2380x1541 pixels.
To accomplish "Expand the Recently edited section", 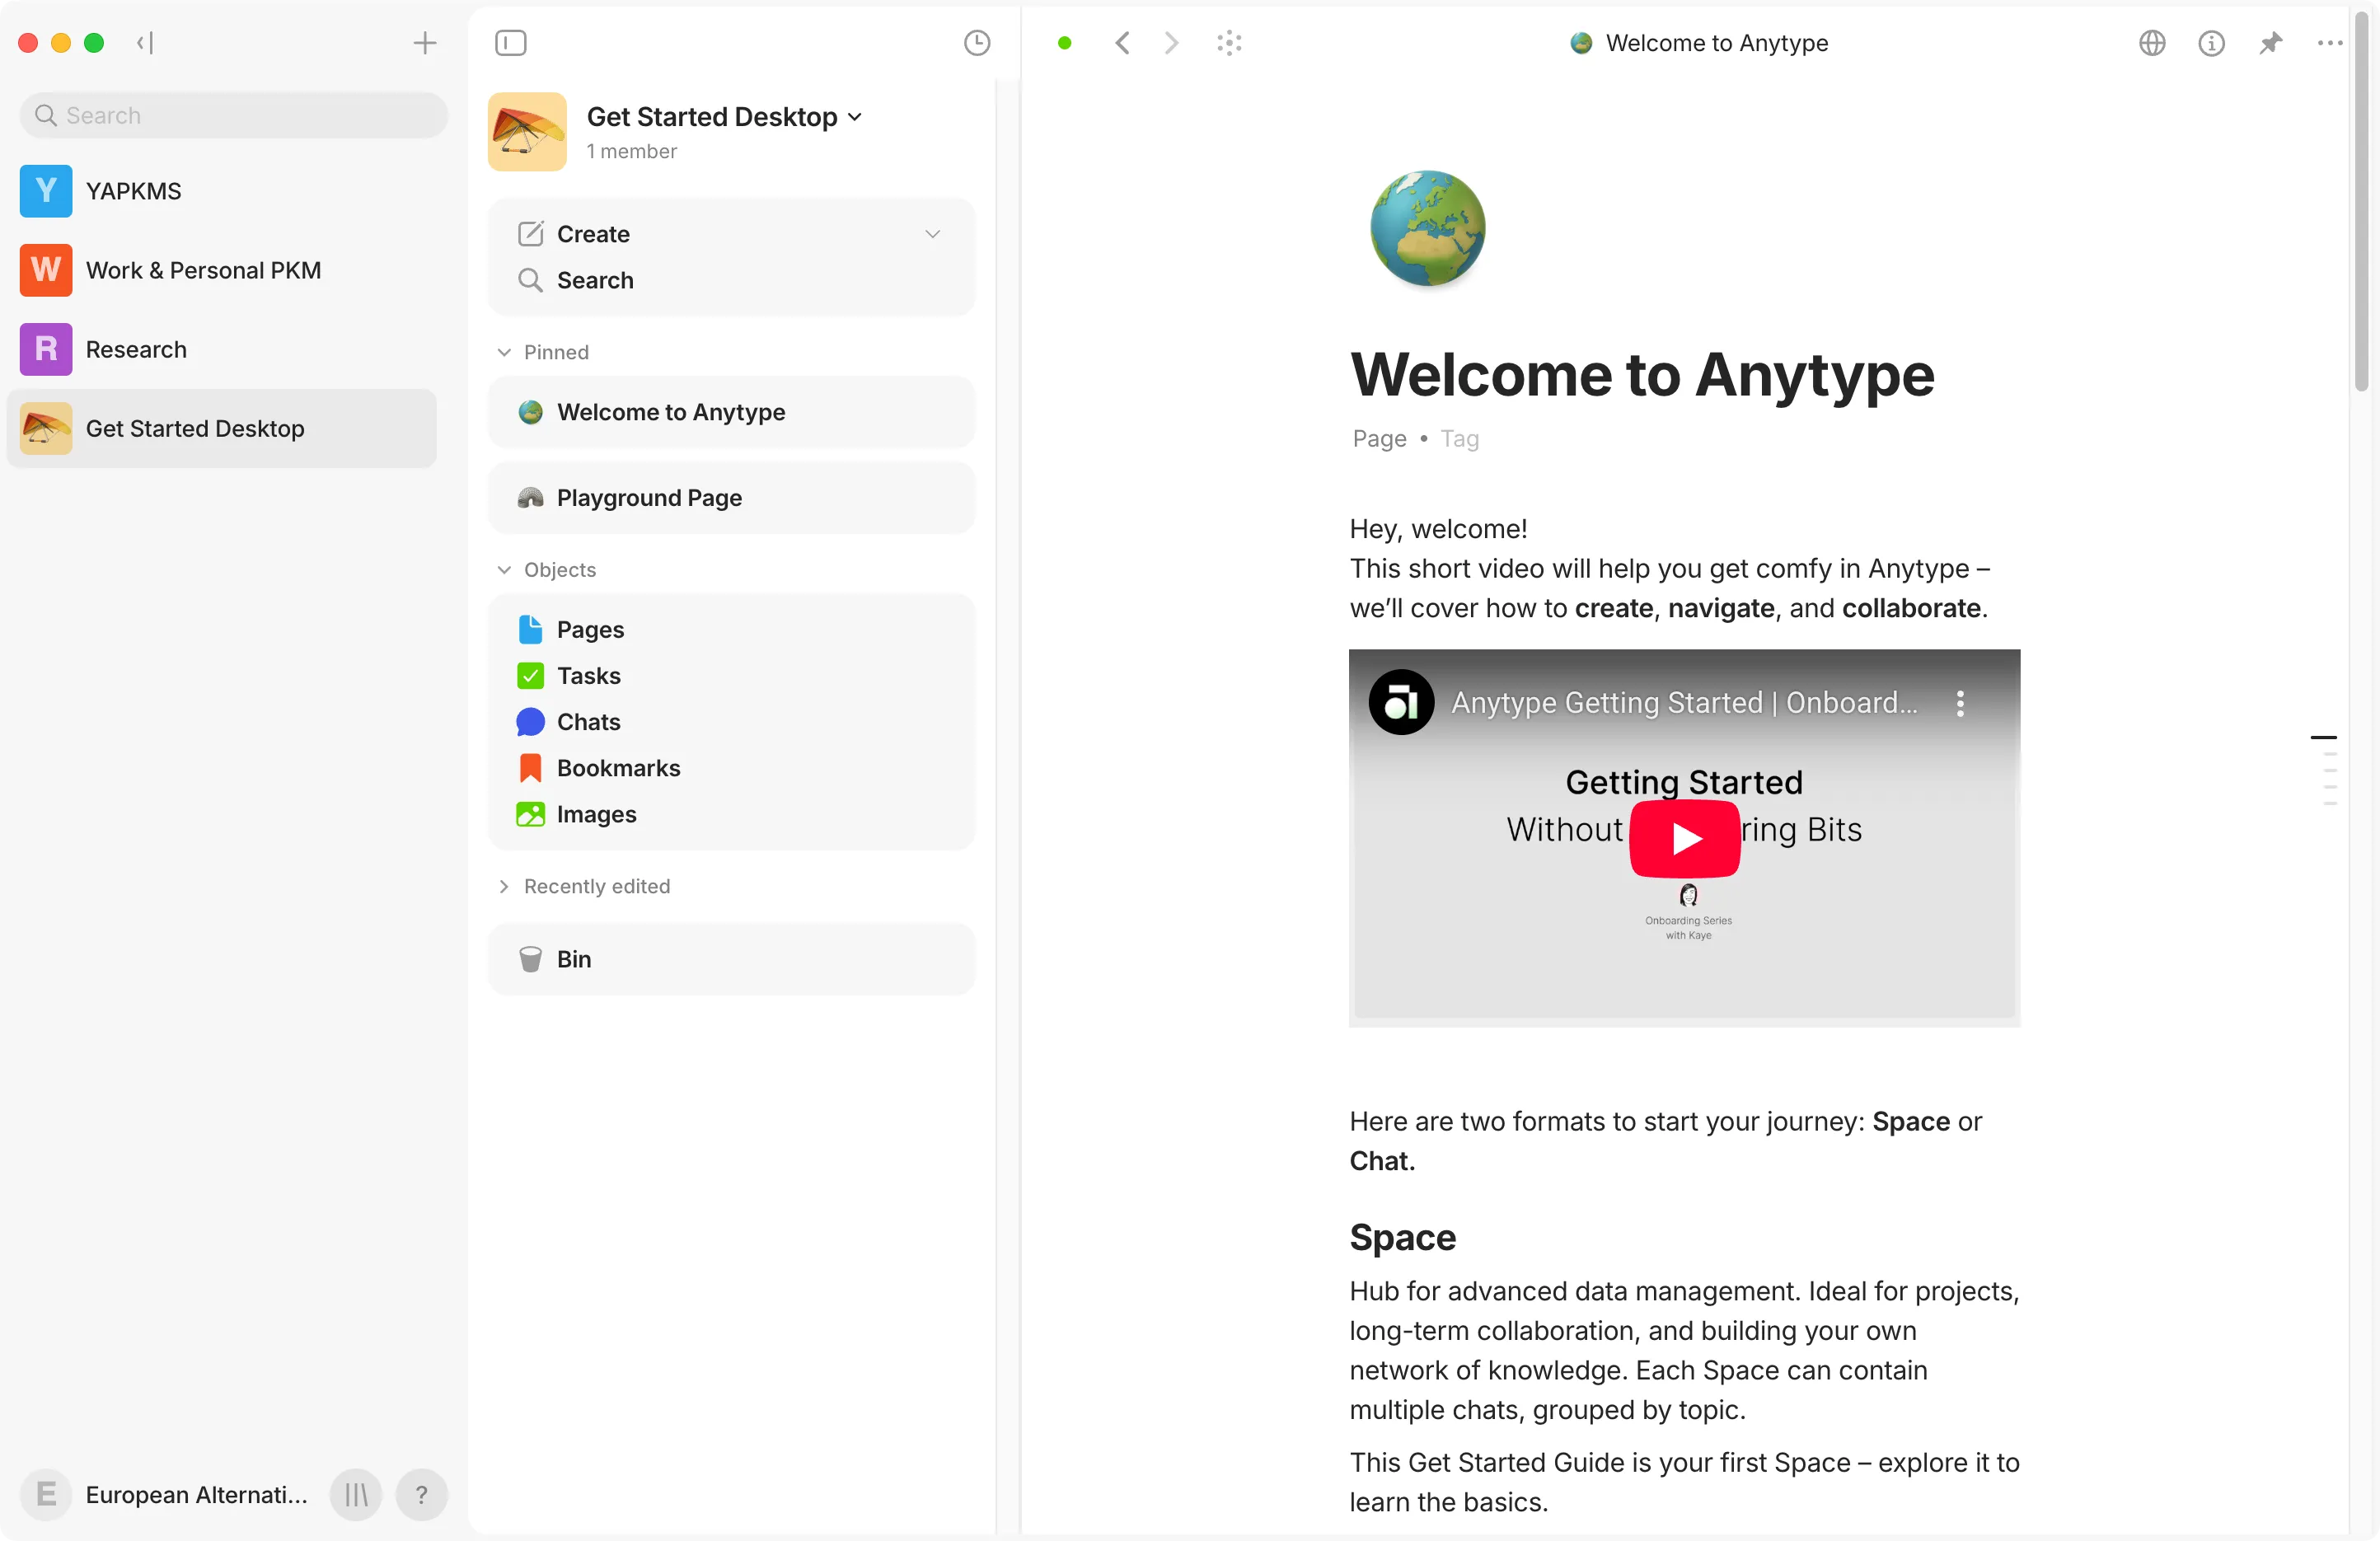I will (505, 886).
